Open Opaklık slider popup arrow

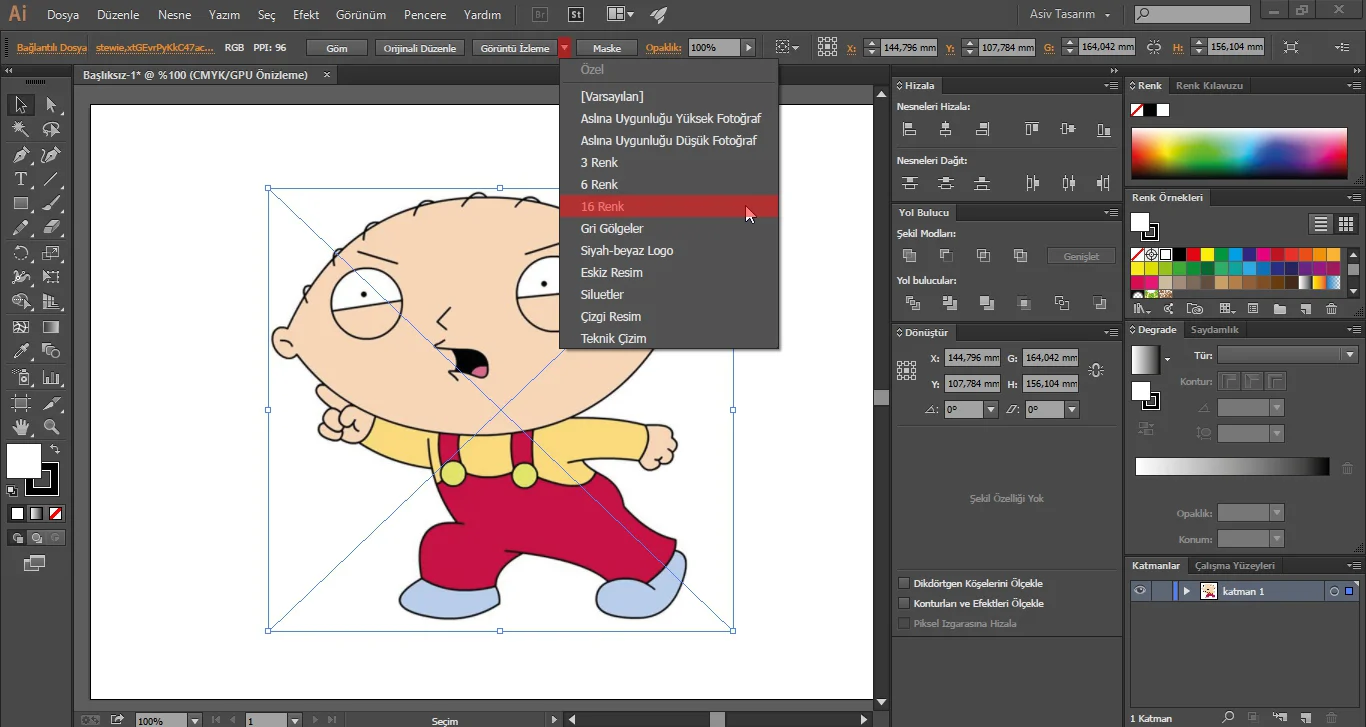pyautogui.click(x=749, y=48)
